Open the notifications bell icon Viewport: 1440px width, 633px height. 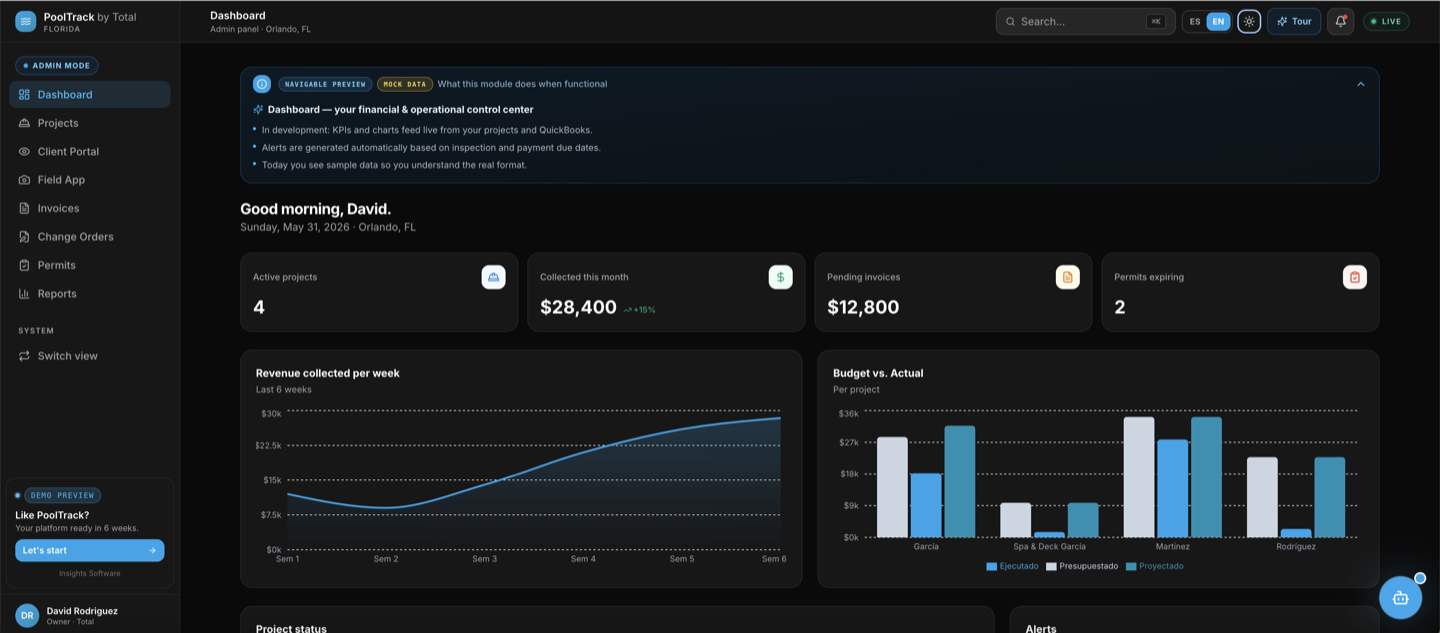click(x=1340, y=21)
